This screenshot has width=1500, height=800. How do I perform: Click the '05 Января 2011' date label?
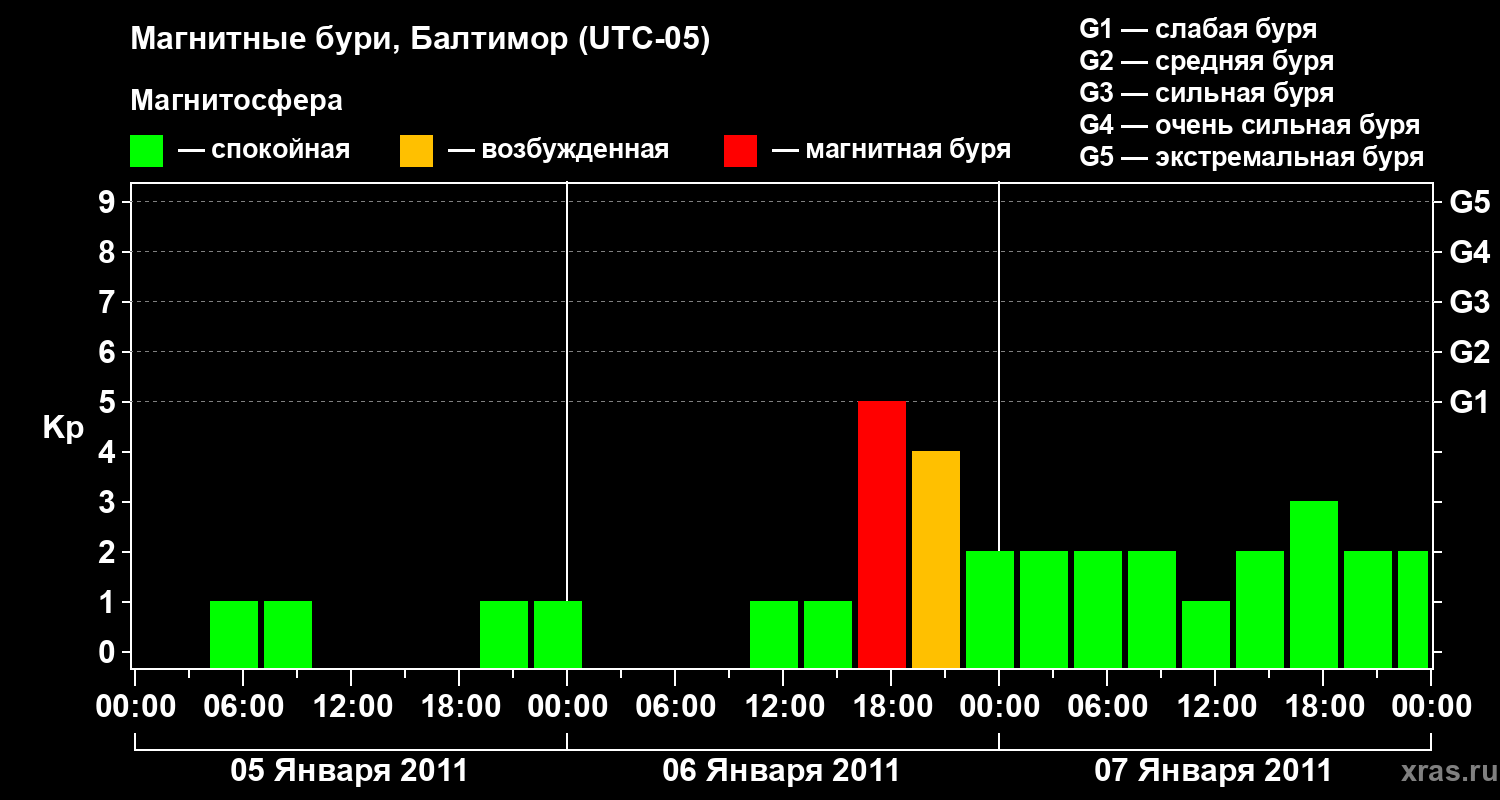350,770
